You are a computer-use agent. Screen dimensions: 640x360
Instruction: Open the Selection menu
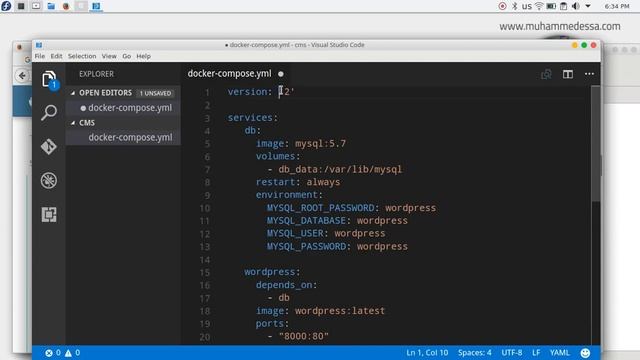click(82, 56)
